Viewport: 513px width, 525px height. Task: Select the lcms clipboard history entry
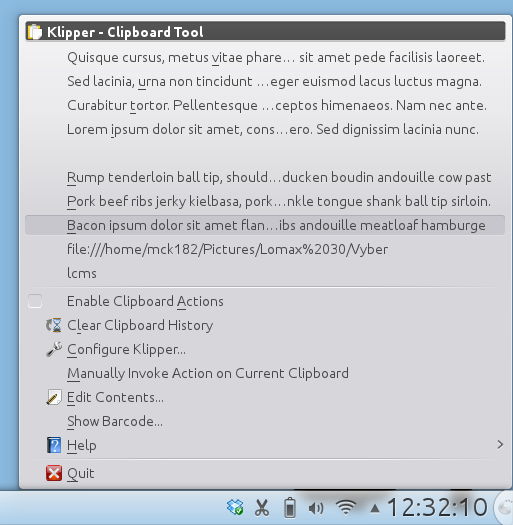[265, 273]
